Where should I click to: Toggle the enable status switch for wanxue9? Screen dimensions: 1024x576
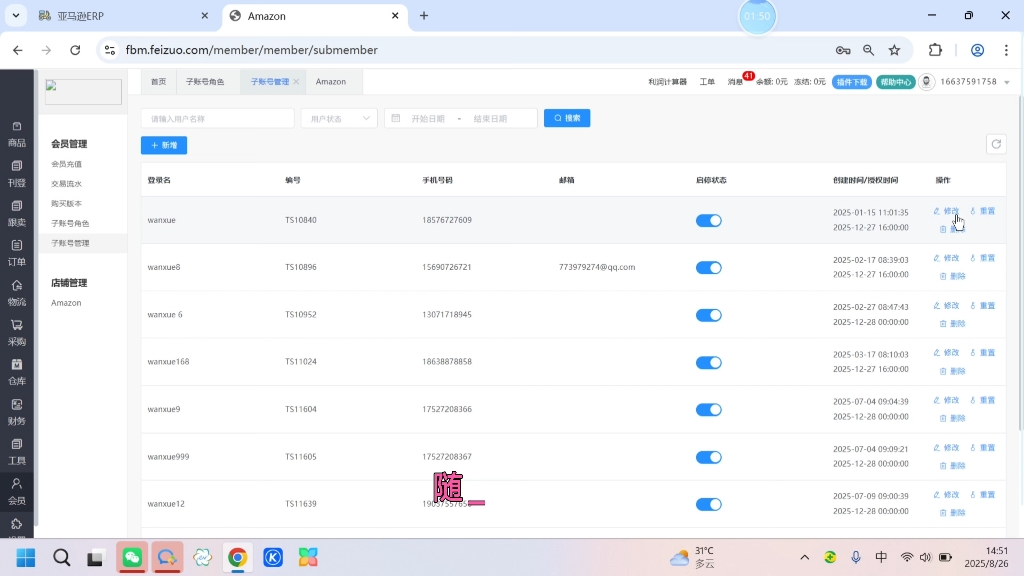[x=709, y=409]
